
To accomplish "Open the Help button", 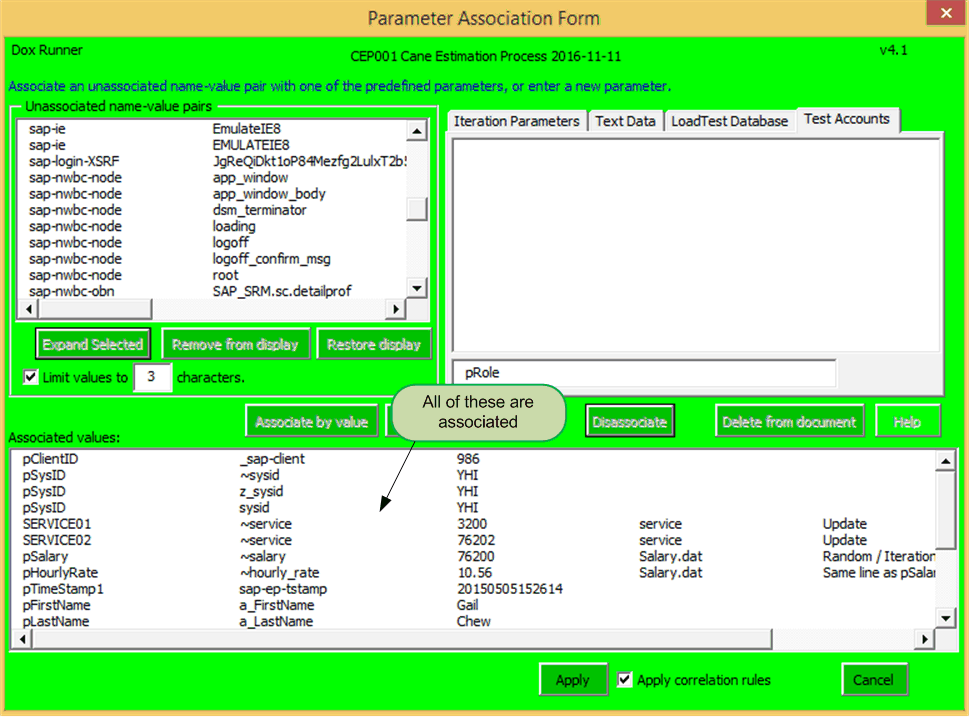I will (x=908, y=422).
